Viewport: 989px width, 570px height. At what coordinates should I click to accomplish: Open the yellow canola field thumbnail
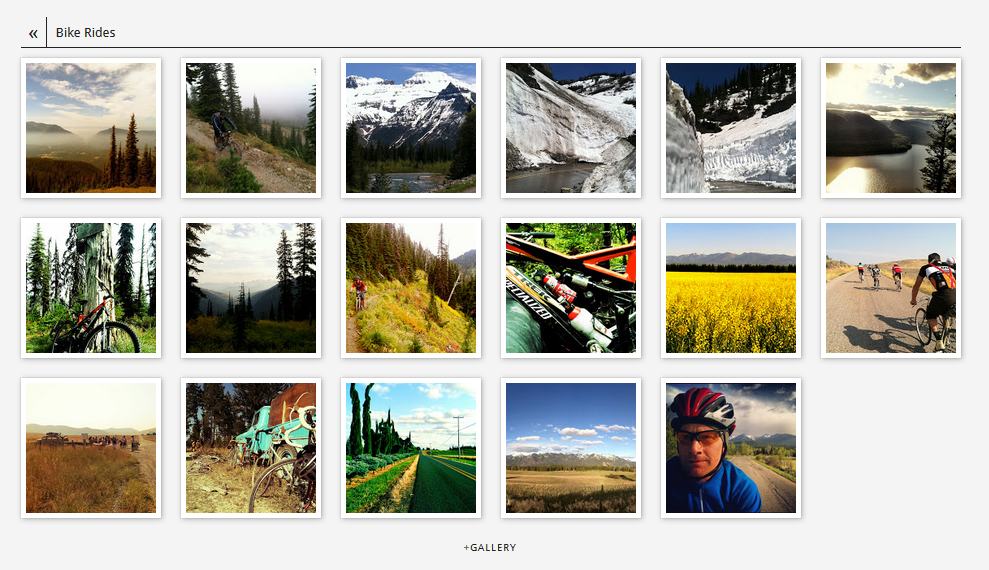(x=731, y=288)
